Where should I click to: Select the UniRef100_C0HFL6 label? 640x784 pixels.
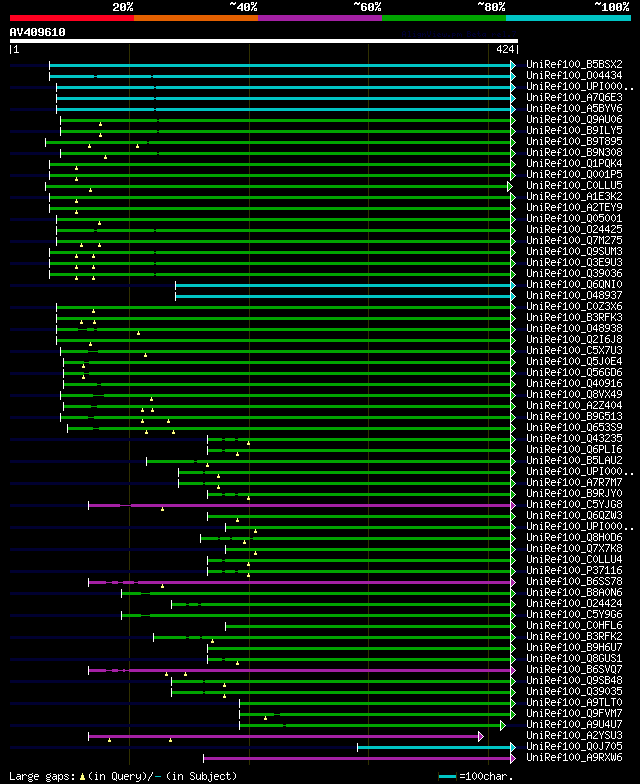point(574,626)
